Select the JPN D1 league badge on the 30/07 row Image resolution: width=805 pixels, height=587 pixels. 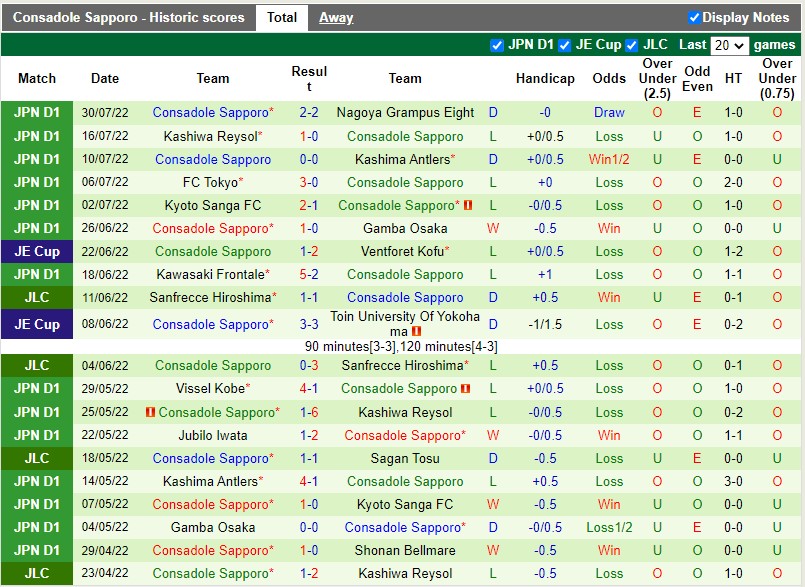[37, 113]
